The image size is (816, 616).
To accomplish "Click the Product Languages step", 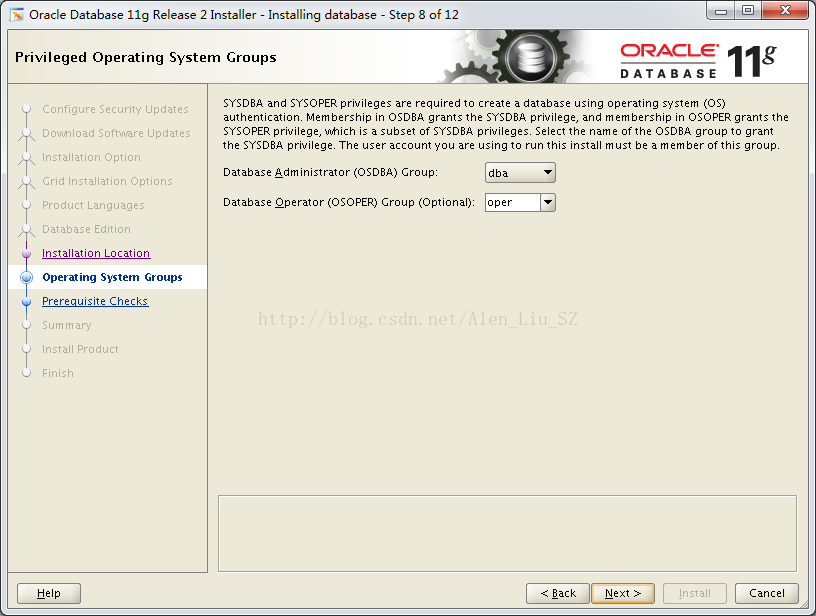I will point(93,205).
